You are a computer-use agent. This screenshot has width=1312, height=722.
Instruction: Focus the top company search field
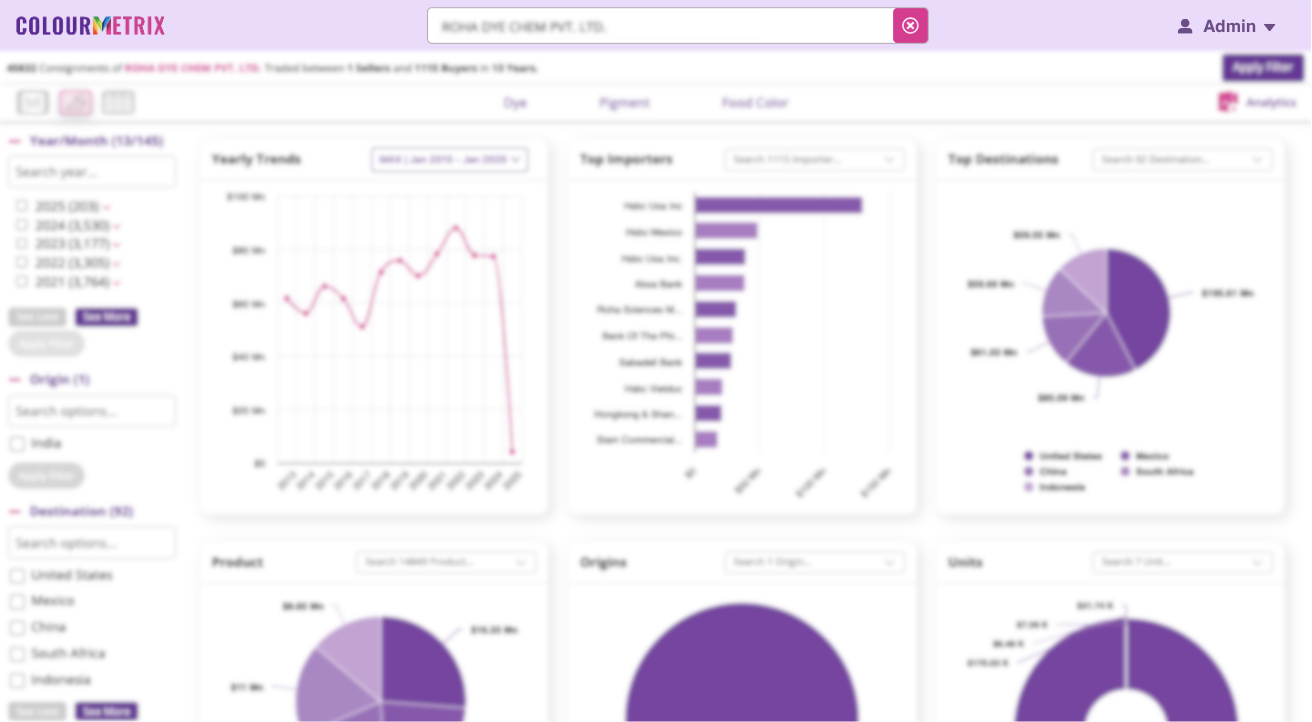(661, 26)
